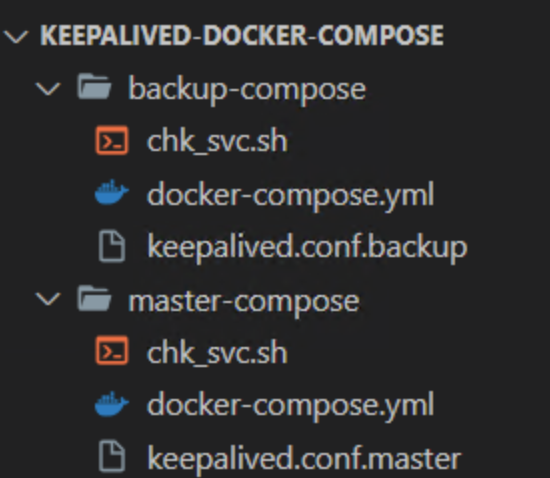The image size is (550, 478).
Task: Click the folder icon of master-compose
Action: [x=94, y=298]
